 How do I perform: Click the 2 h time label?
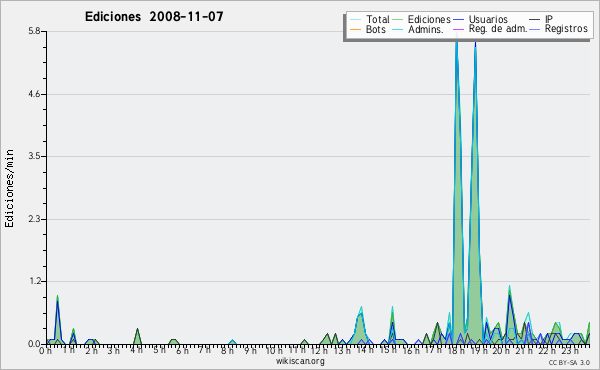click(x=91, y=351)
